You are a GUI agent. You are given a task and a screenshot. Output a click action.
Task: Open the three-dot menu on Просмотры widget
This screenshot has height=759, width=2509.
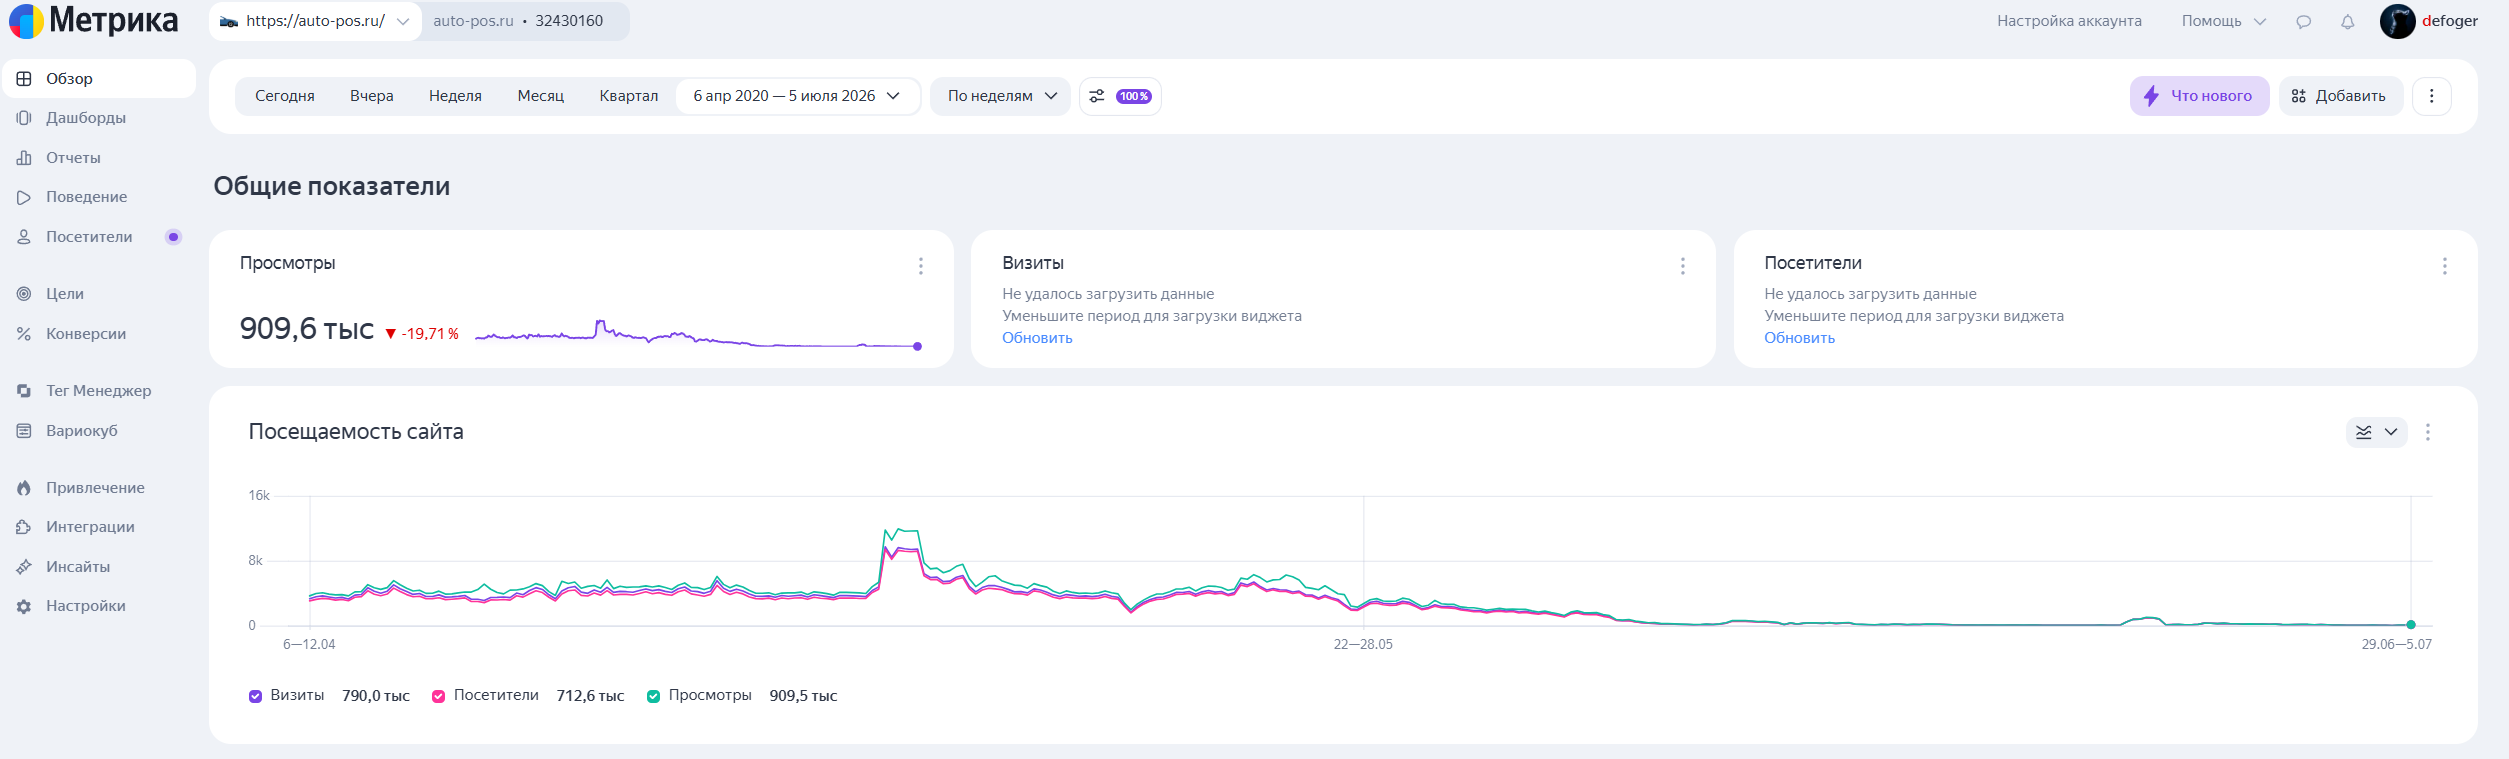coord(921,266)
